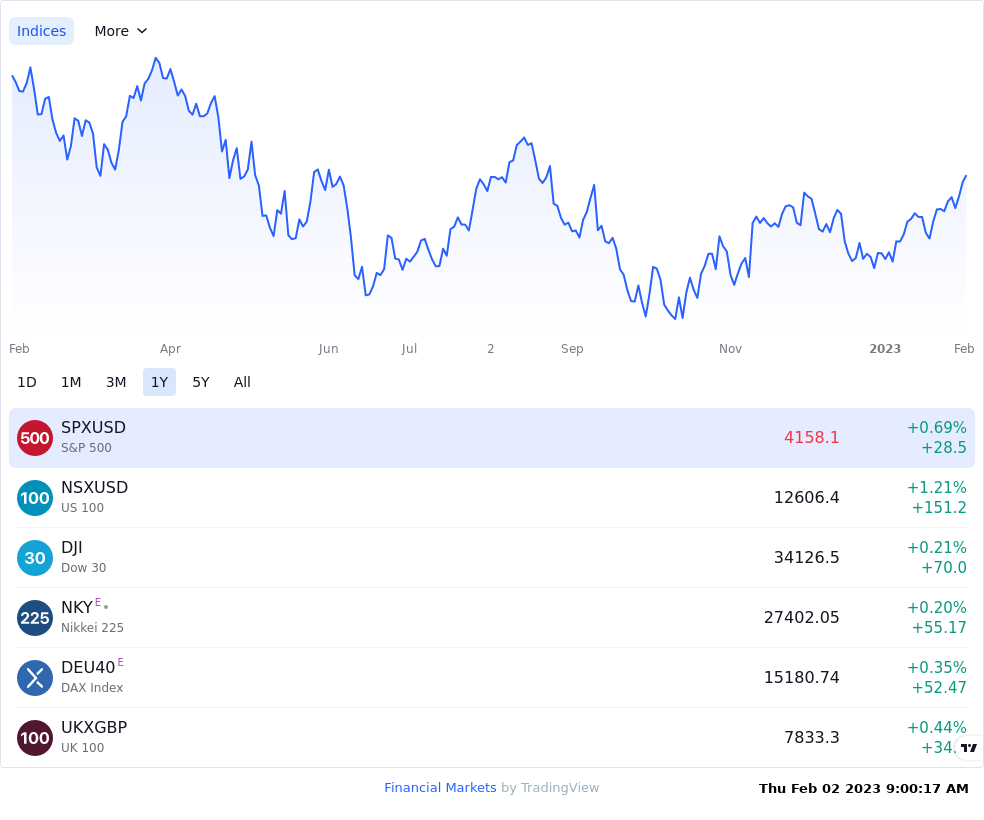This screenshot has width=984, height=820.
Task: Click the S&P 500 description text
Action: [x=86, y=447]
